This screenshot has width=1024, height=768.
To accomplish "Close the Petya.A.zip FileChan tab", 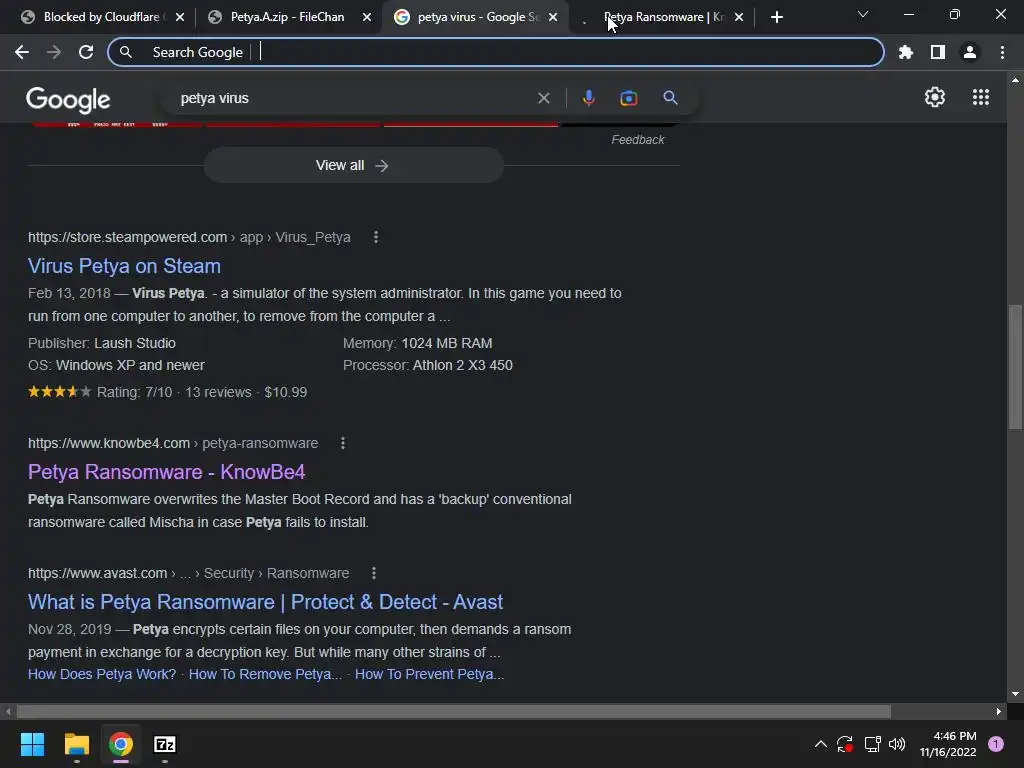I will (x=367, y=17).
